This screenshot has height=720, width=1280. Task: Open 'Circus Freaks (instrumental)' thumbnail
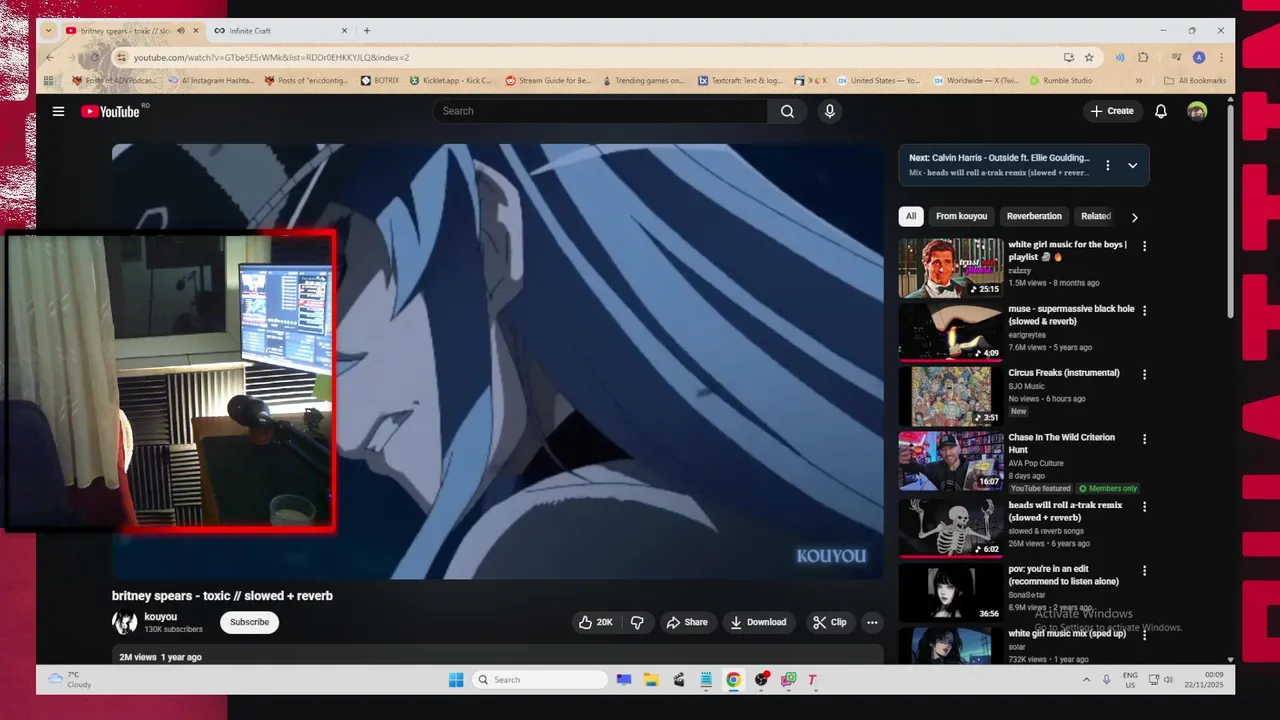tap(951, 397)
